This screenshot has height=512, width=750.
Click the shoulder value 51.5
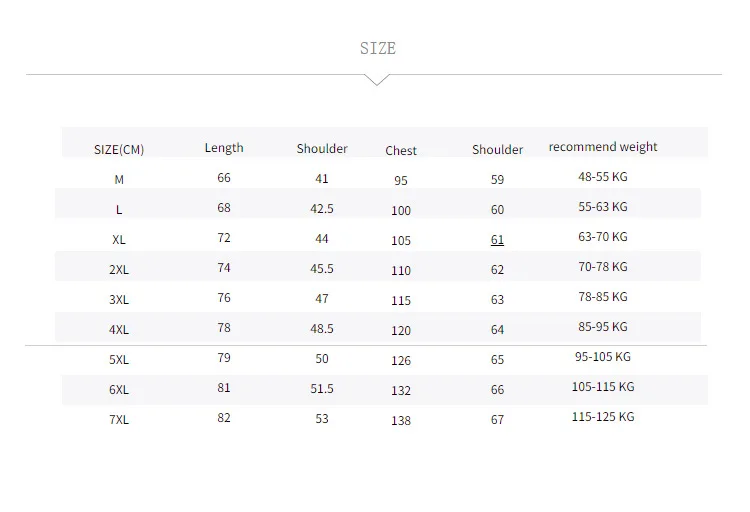pyautogui.click(x=322, y=389)
